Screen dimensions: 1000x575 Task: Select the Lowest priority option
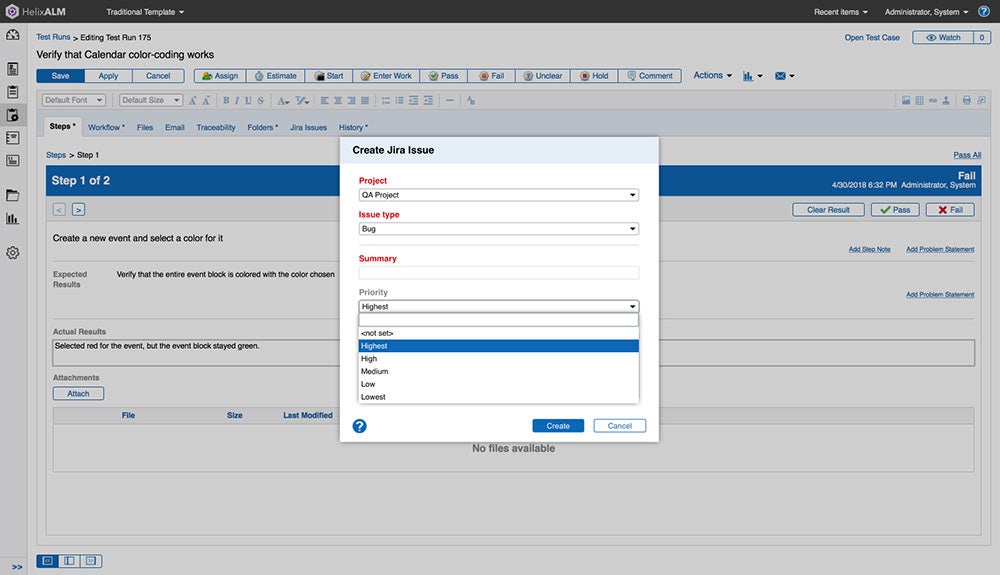499,397
